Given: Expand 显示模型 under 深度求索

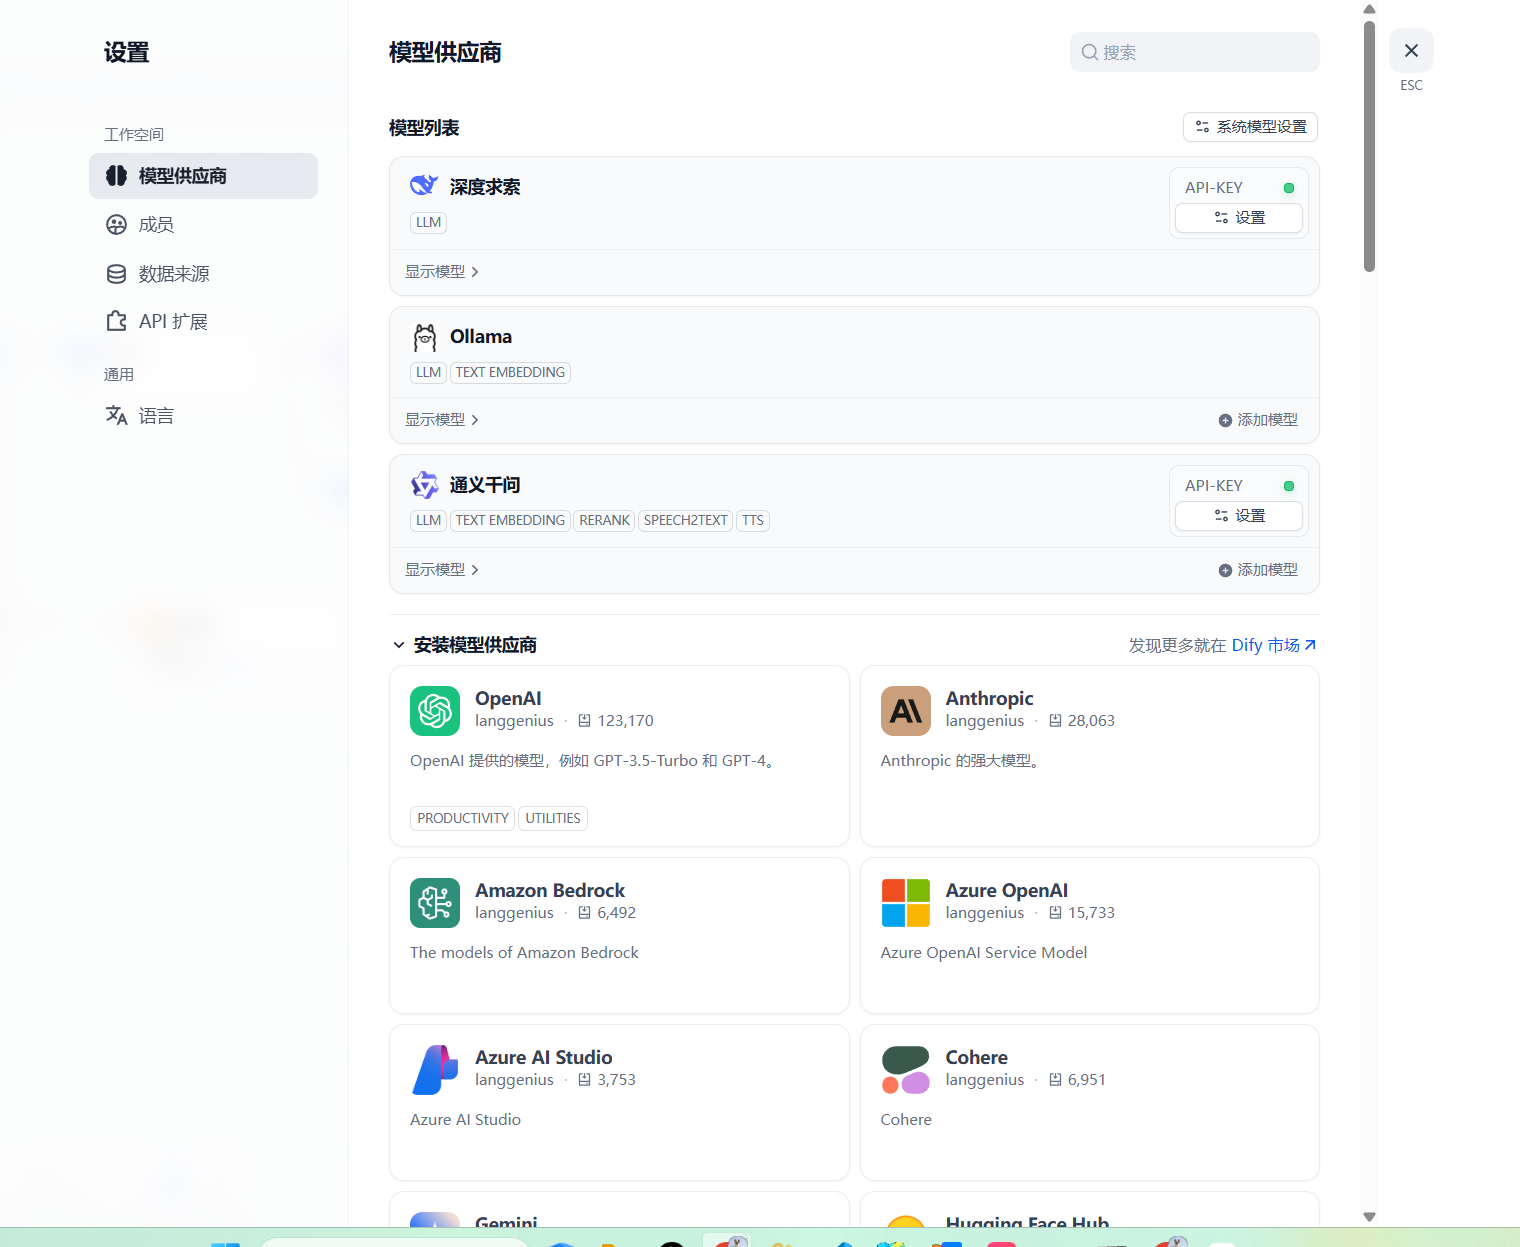Looking at the screenshot, I should pos(441,272).
